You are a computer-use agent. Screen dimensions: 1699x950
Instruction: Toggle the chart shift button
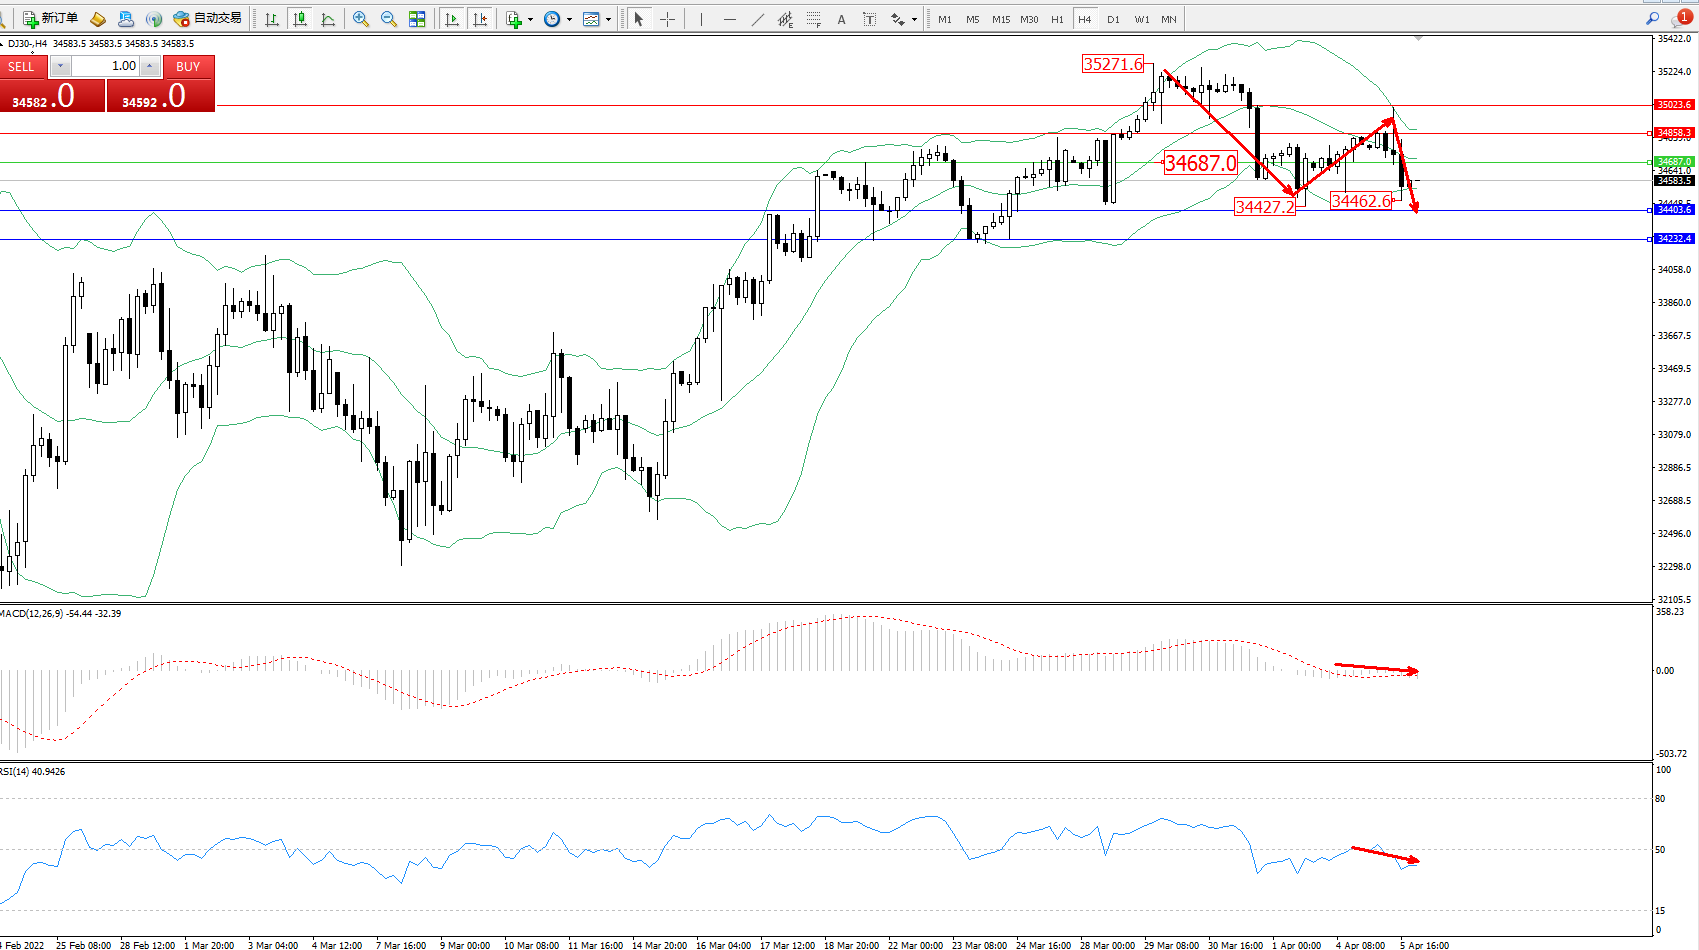(480, 19)
